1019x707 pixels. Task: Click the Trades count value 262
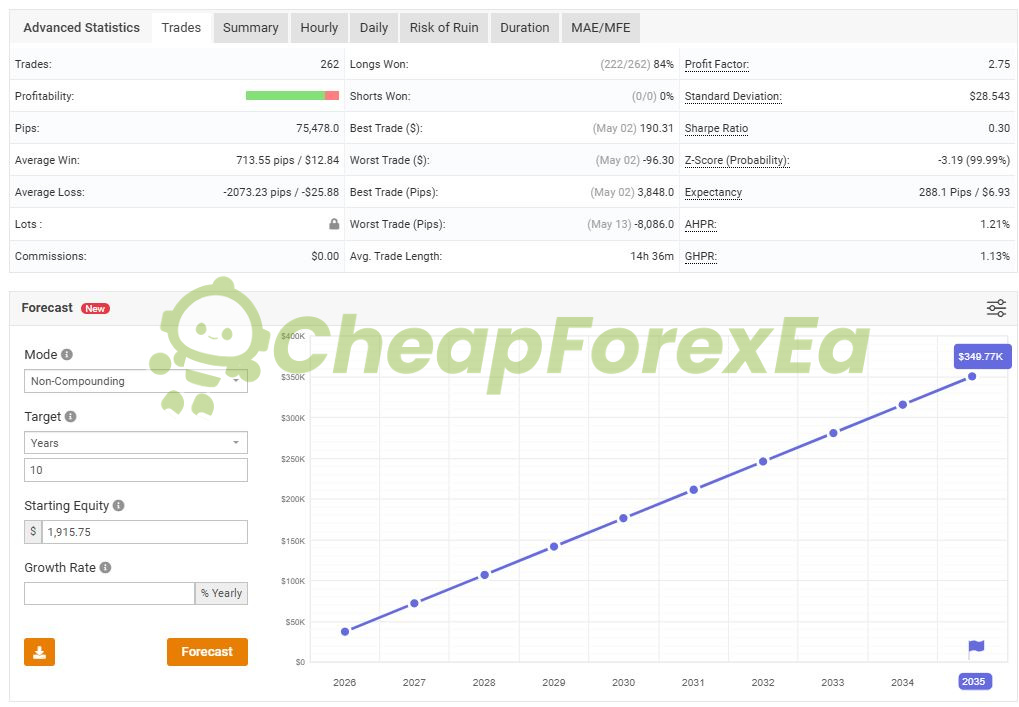point(329,64)
